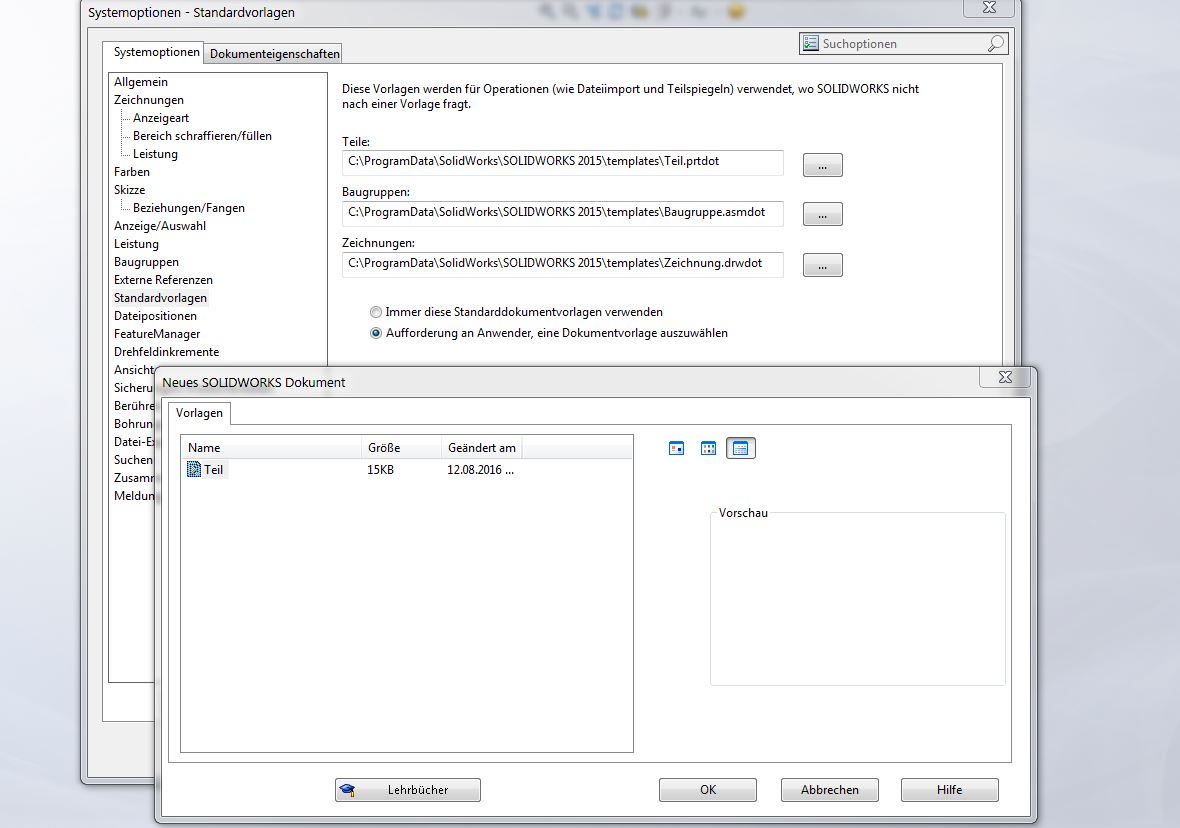Click in the Suchoptionen search box

(902, 44)
